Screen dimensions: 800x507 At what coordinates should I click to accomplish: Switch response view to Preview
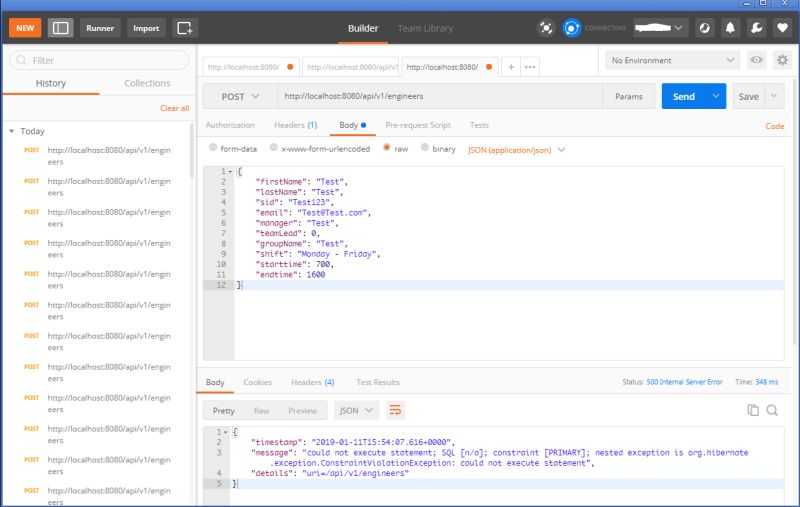click(302, 411)
